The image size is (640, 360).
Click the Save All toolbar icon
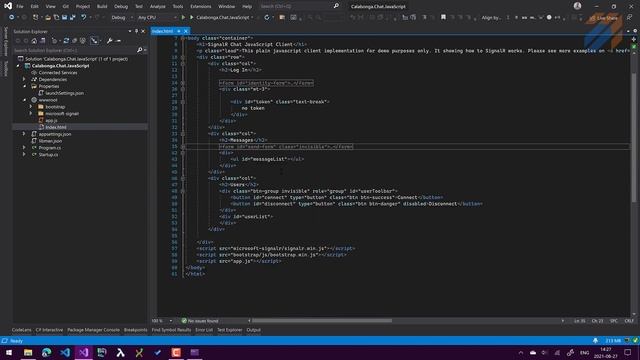pyautogui.click(x=72, y=18)
